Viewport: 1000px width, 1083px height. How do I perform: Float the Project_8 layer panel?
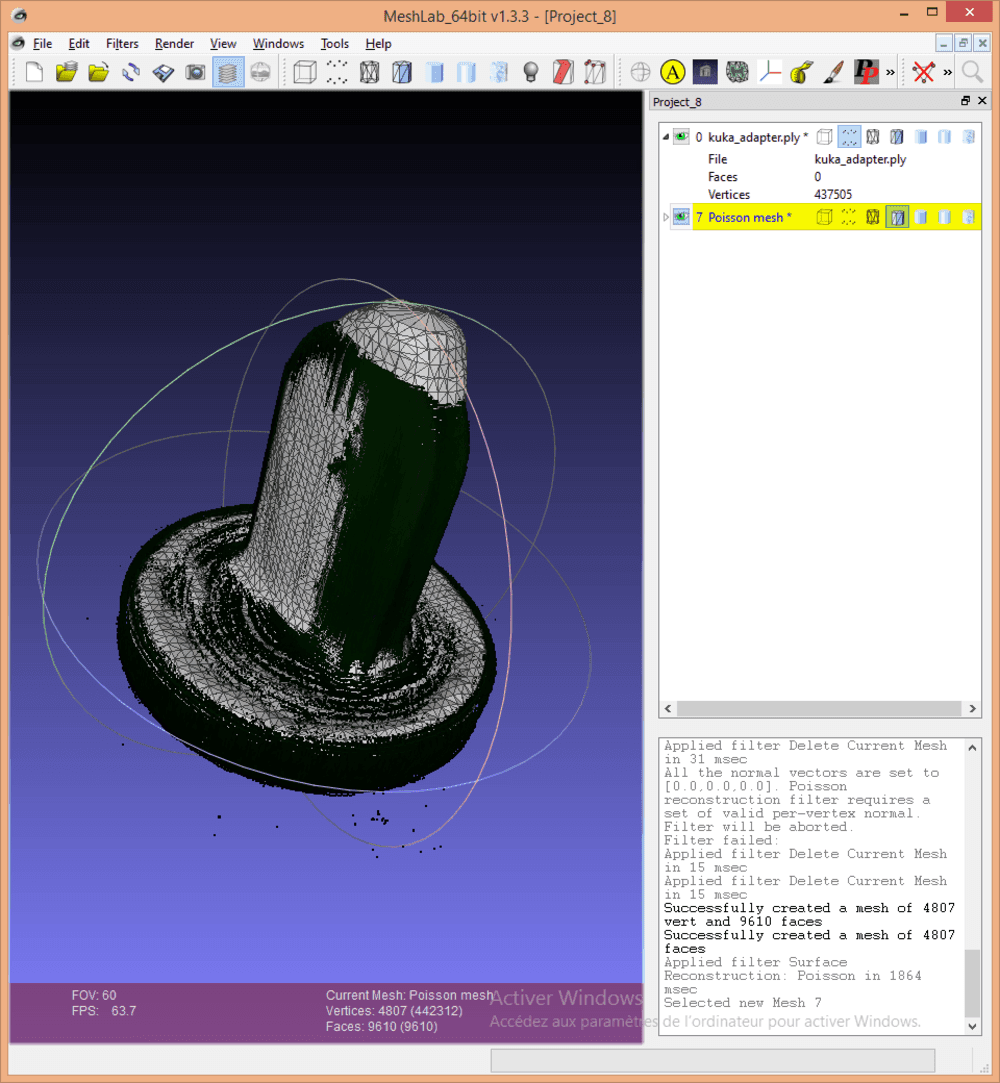965,102
